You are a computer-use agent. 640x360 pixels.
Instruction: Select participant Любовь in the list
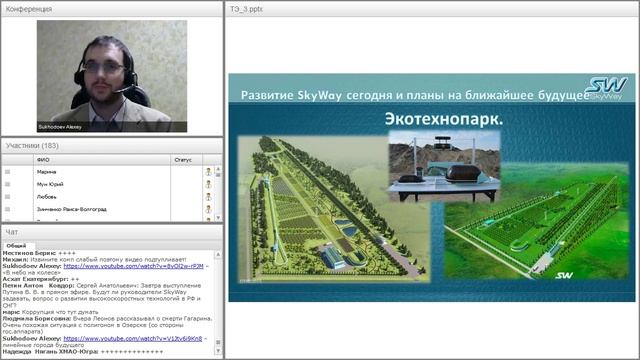(47, 197)
